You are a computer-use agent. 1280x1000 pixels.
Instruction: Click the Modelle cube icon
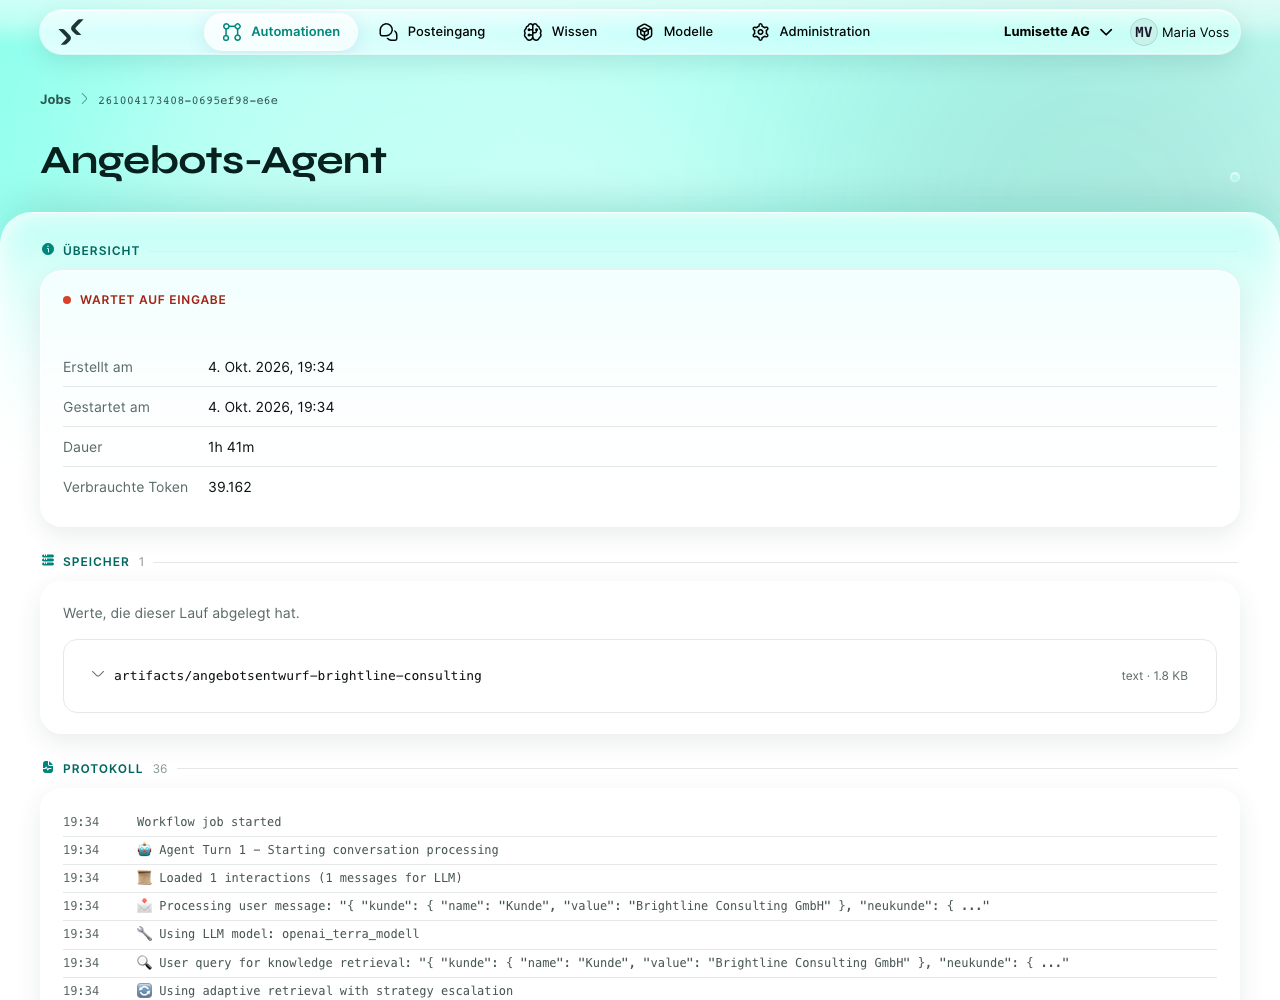click(x=645, y=32)
